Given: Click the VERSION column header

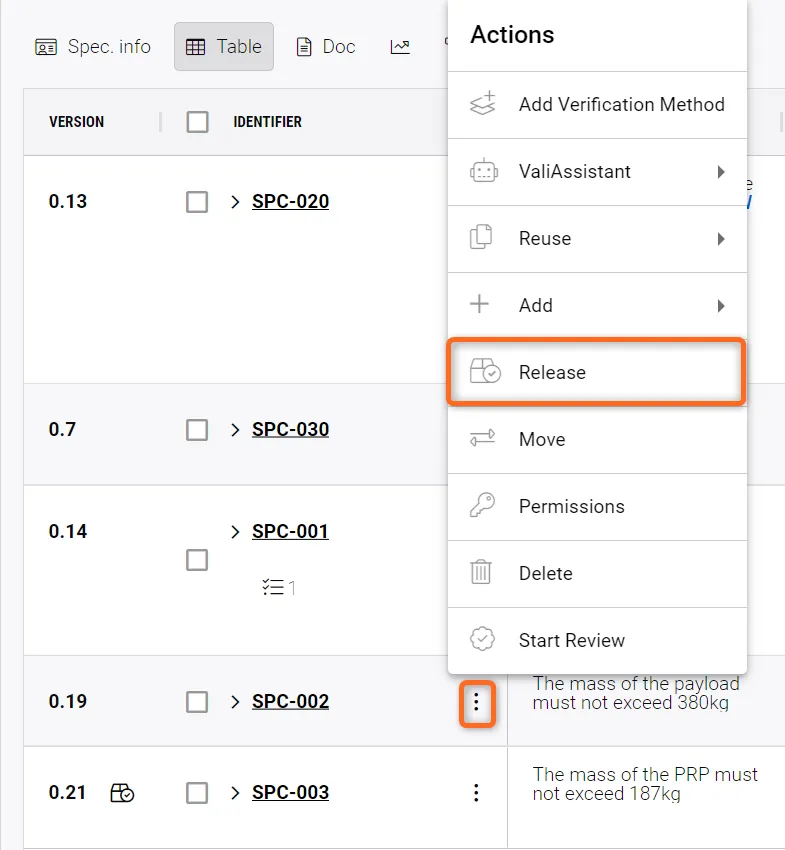Looking at the screenshot, I should 76,122.
